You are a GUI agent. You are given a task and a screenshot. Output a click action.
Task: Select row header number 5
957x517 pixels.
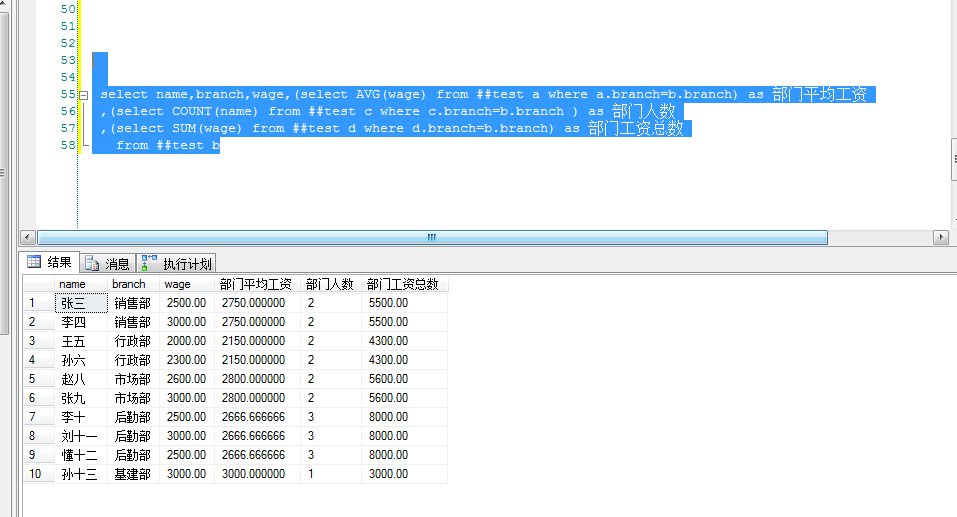click(x=39, y=379)
